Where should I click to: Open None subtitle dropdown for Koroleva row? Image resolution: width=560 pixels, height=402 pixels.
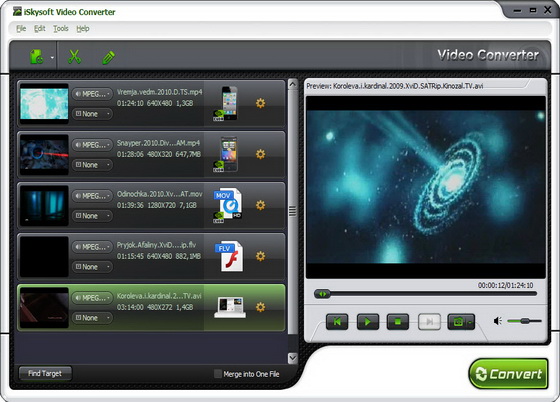(92, 318)
